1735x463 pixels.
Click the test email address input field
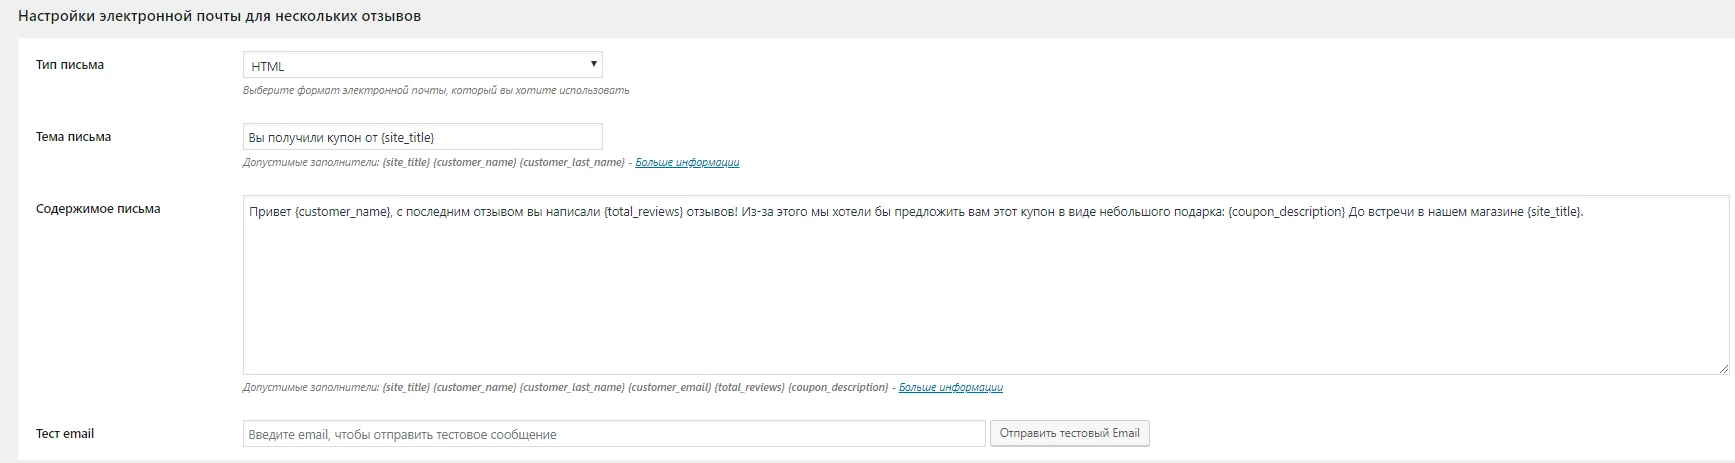click(614, 434)
